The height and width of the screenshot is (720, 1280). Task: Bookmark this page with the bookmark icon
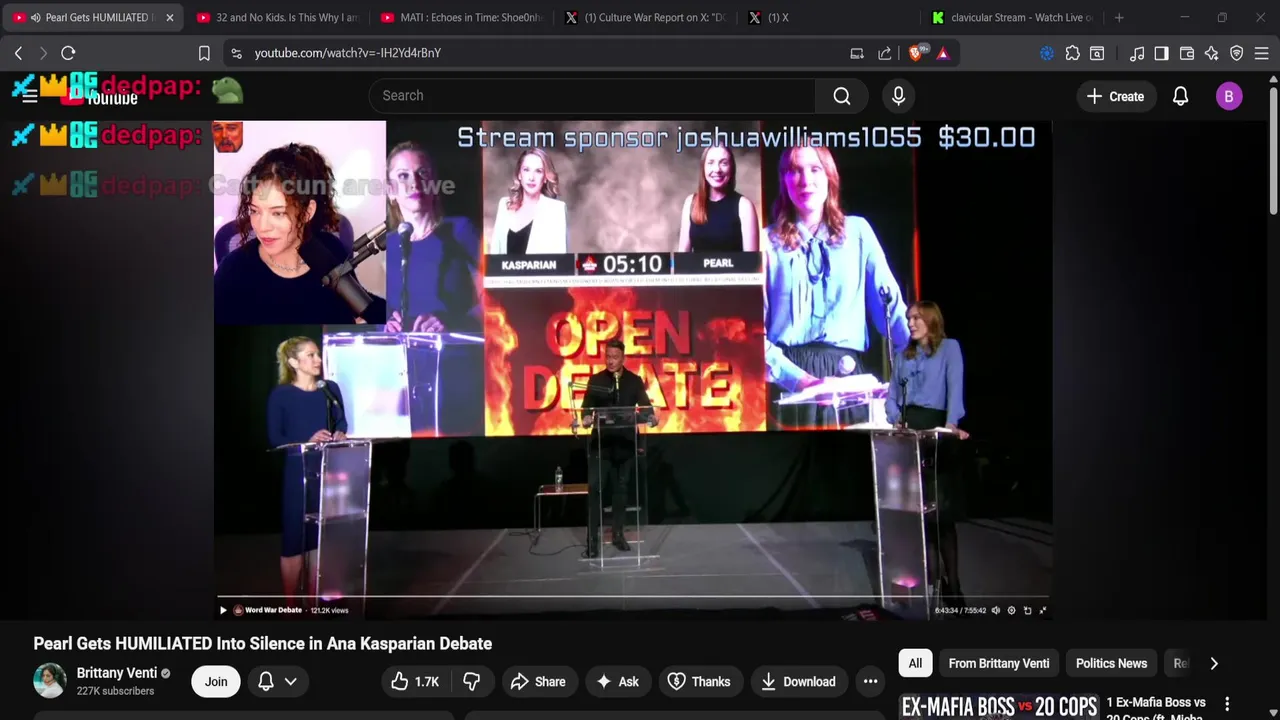[x=204, y=53]
